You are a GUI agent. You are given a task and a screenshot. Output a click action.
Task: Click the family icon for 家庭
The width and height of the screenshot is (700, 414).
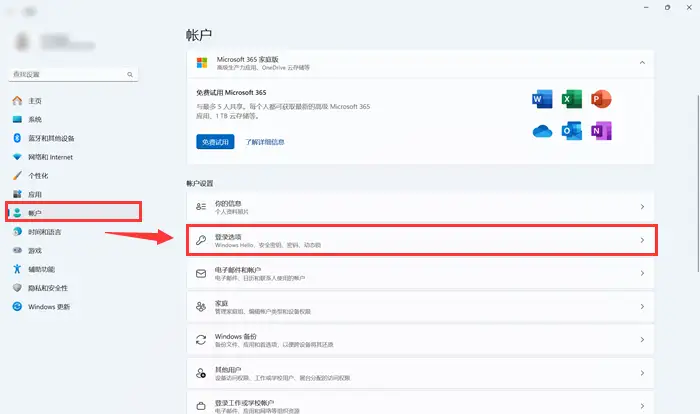201,306
